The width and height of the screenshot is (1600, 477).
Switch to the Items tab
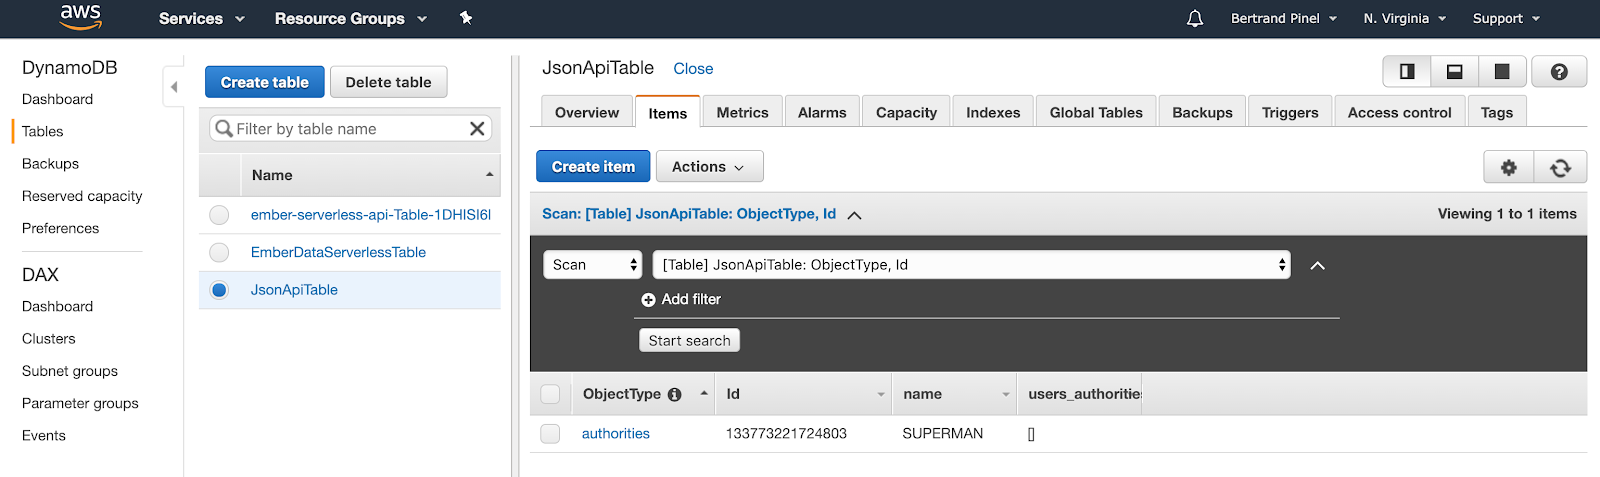tap(668, 113)
